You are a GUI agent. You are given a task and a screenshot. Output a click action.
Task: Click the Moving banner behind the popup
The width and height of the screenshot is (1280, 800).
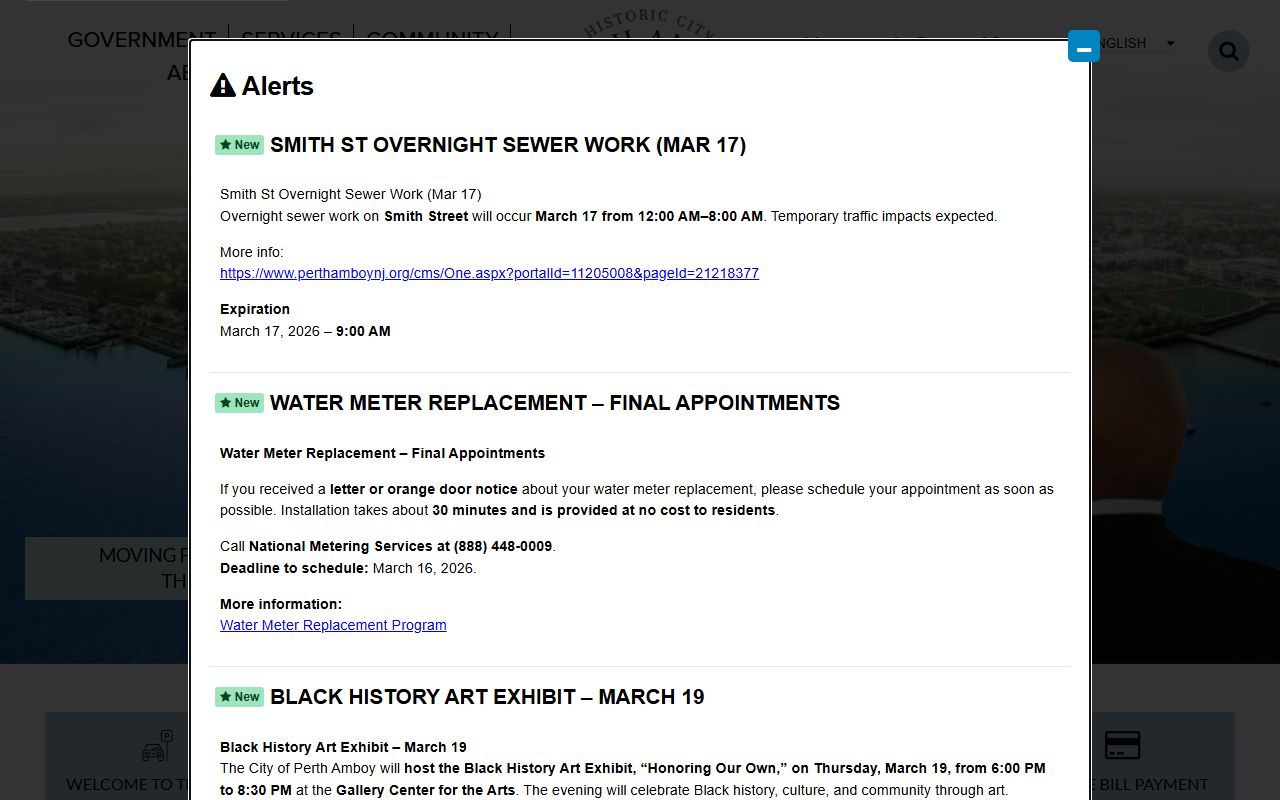(106, 567)
